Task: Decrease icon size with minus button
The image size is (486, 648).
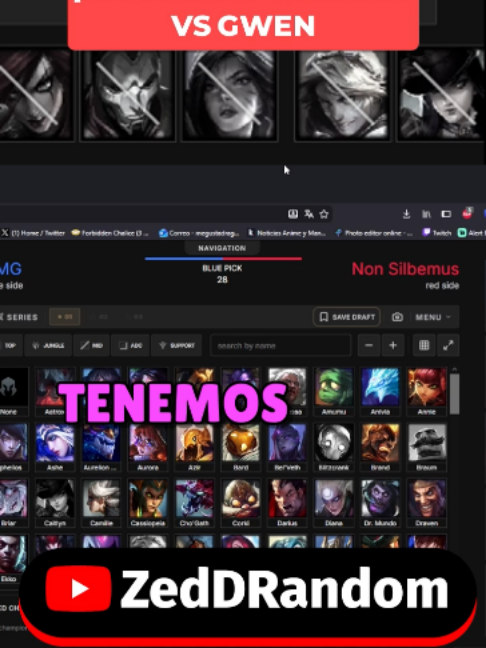Action: click(x=369, y=345)
